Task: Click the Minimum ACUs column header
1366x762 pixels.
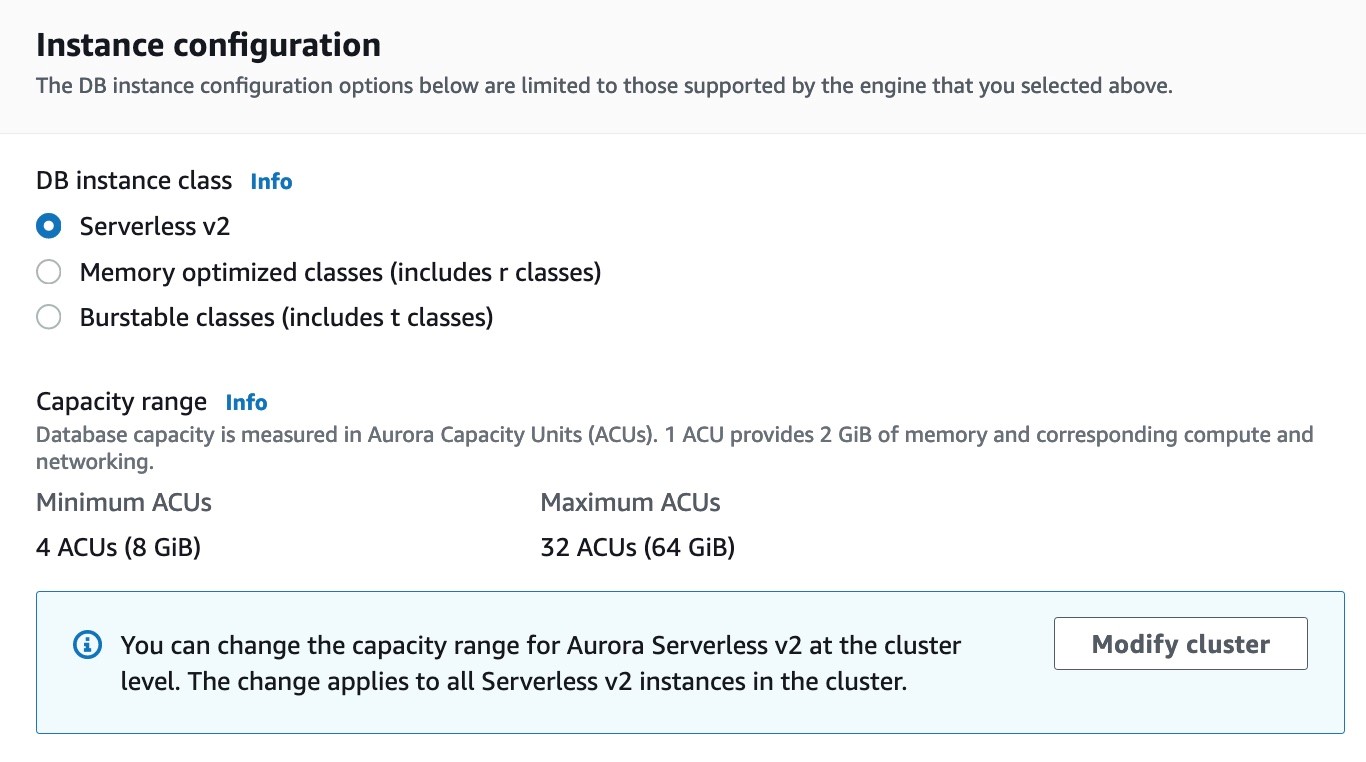Action: (x=123, y=502)
